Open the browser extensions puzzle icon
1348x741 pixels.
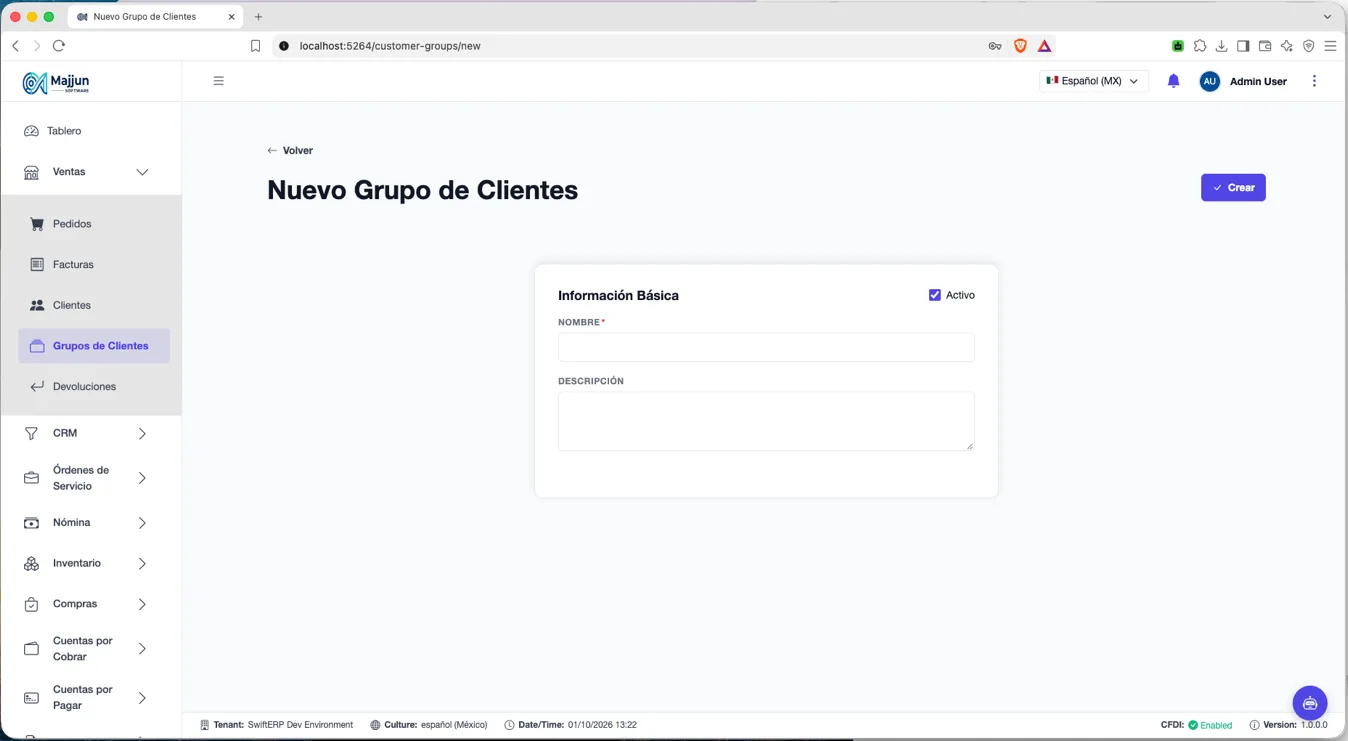click(x=1199, y=46)
